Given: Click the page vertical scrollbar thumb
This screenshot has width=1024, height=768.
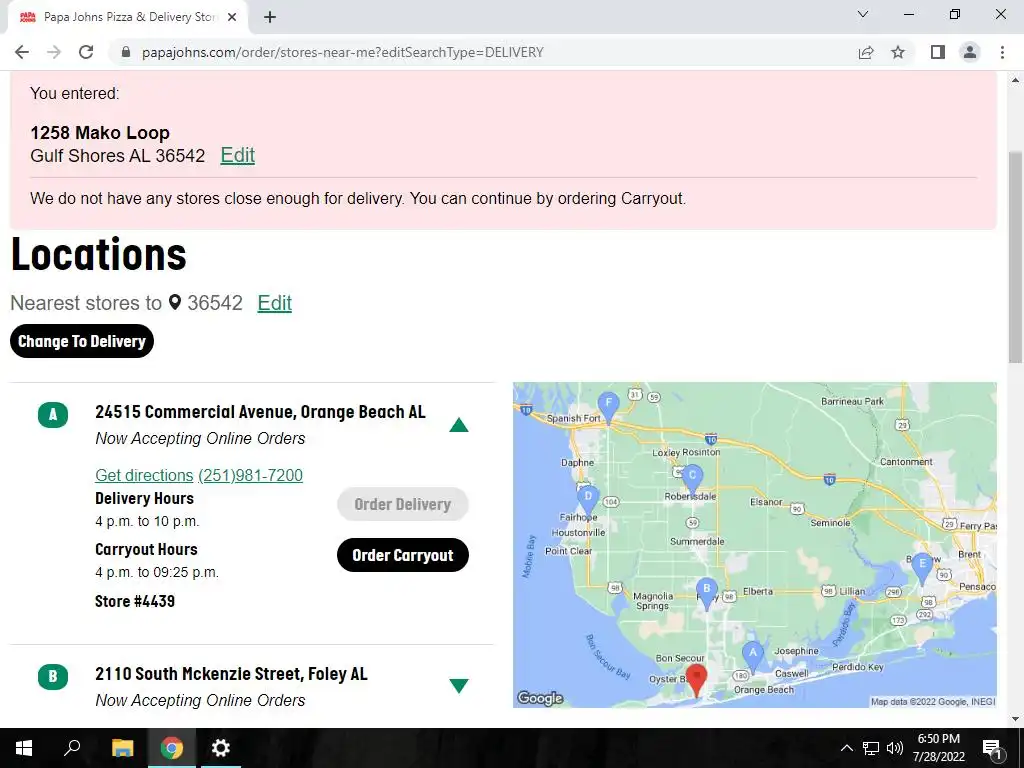Looking at the screenshot, I should pos(1015,257).
